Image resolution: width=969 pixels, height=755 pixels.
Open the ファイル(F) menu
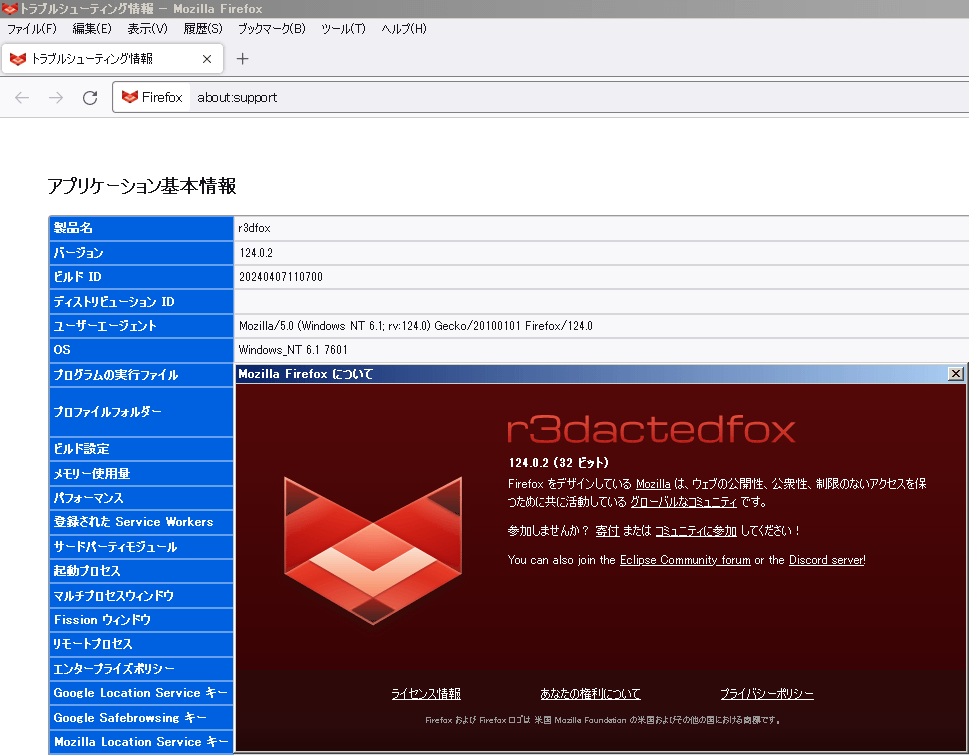coord(31,29)
